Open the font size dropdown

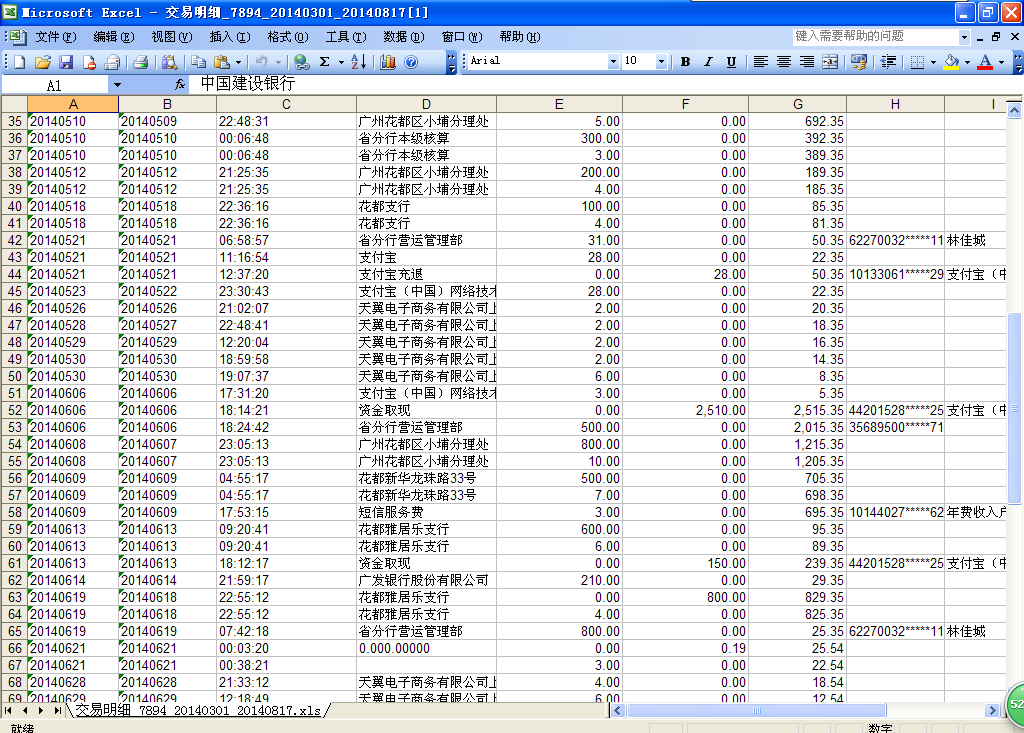[661, 62]
